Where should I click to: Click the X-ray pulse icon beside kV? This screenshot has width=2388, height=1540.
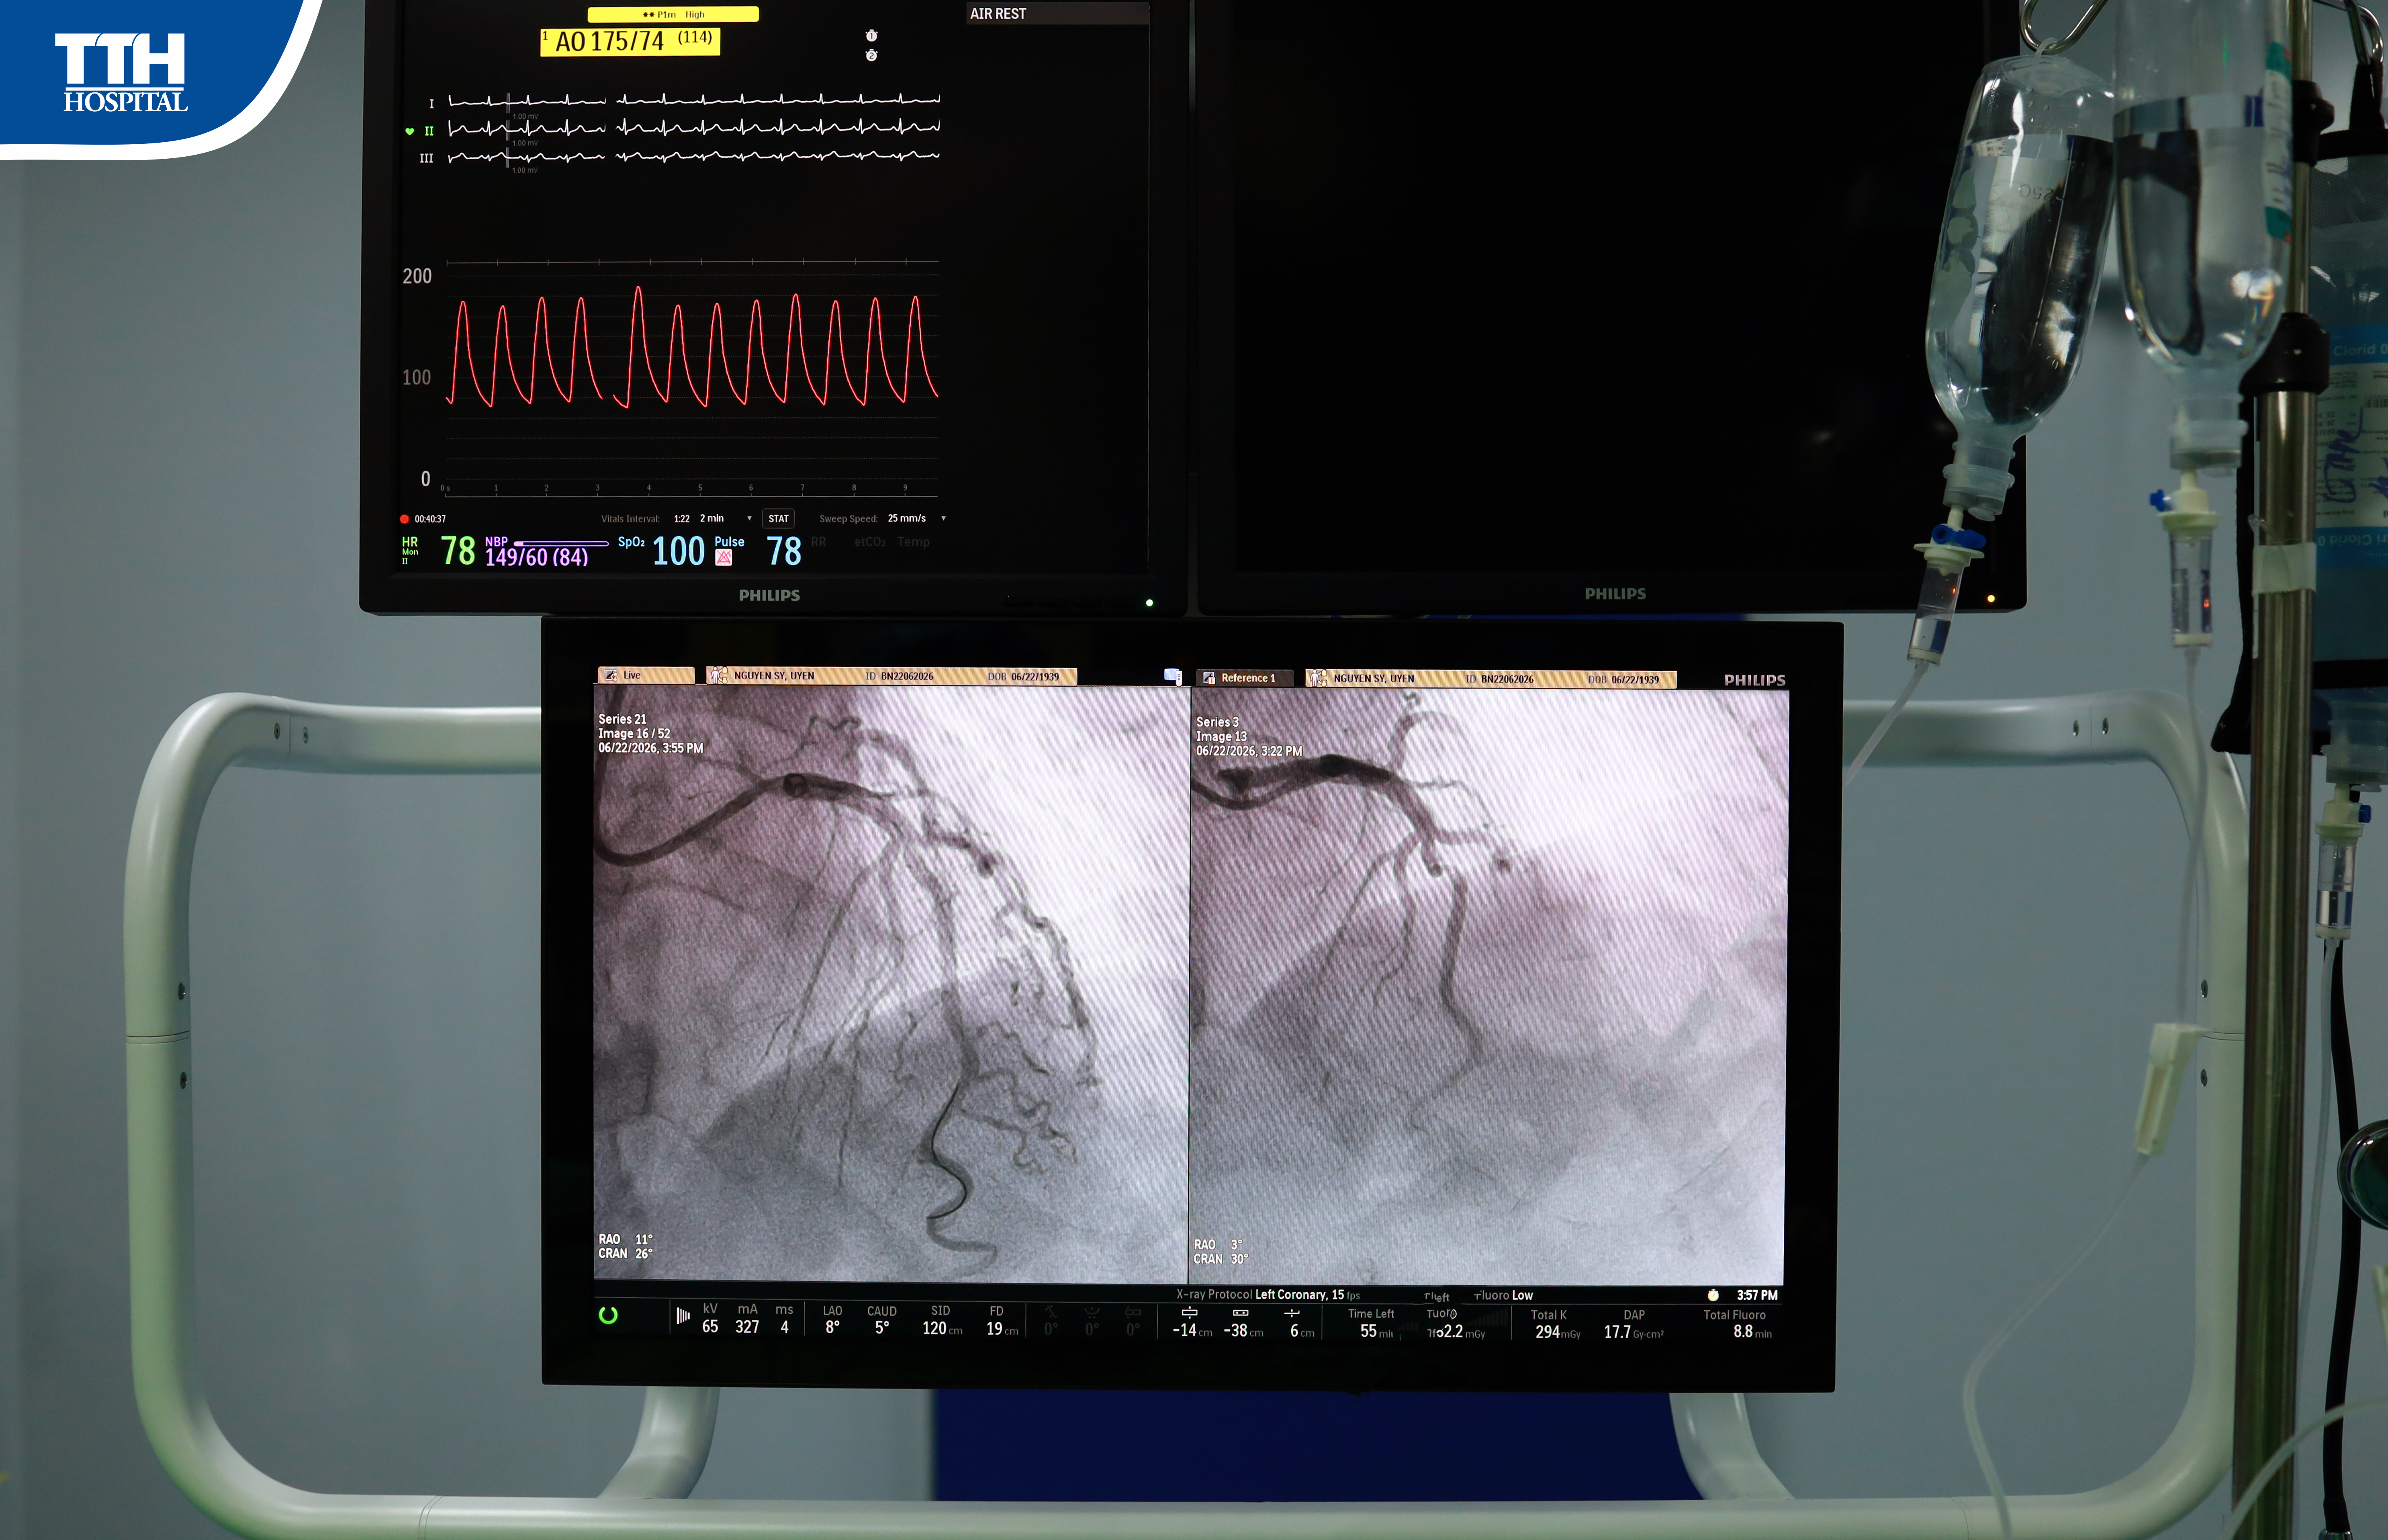click(683, 1316)
